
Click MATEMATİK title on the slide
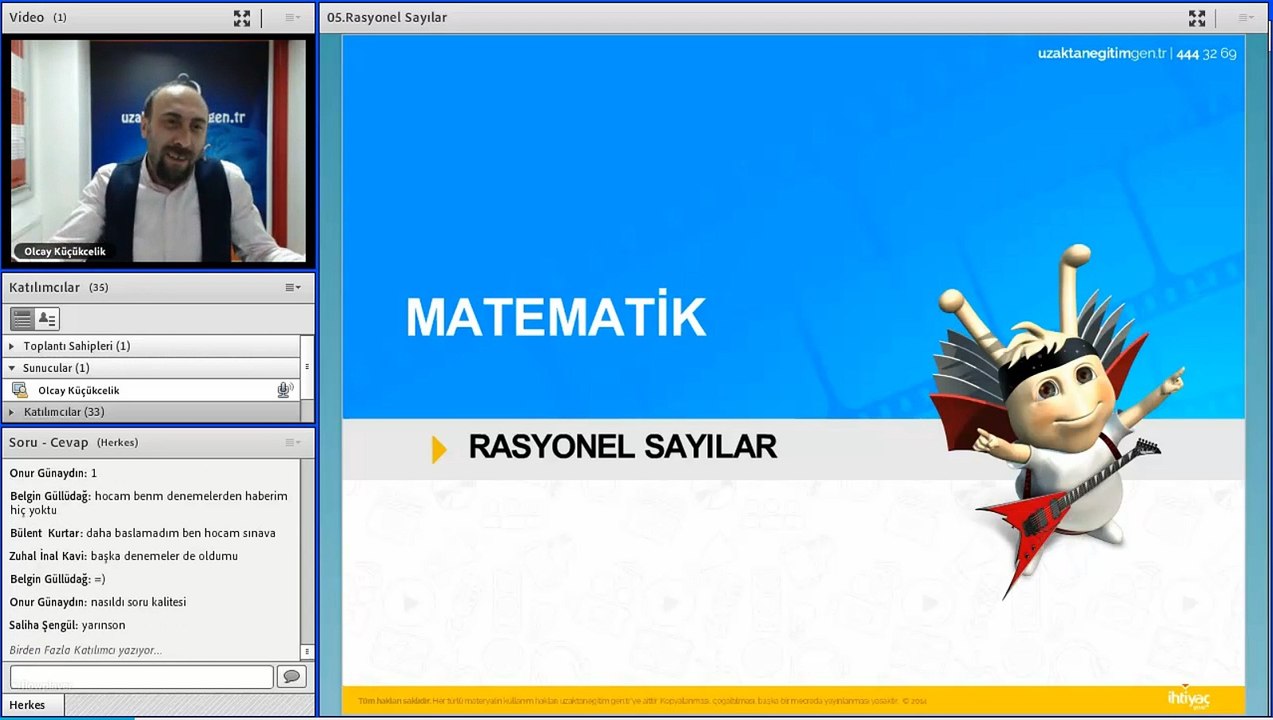click(x=556, y=317)
